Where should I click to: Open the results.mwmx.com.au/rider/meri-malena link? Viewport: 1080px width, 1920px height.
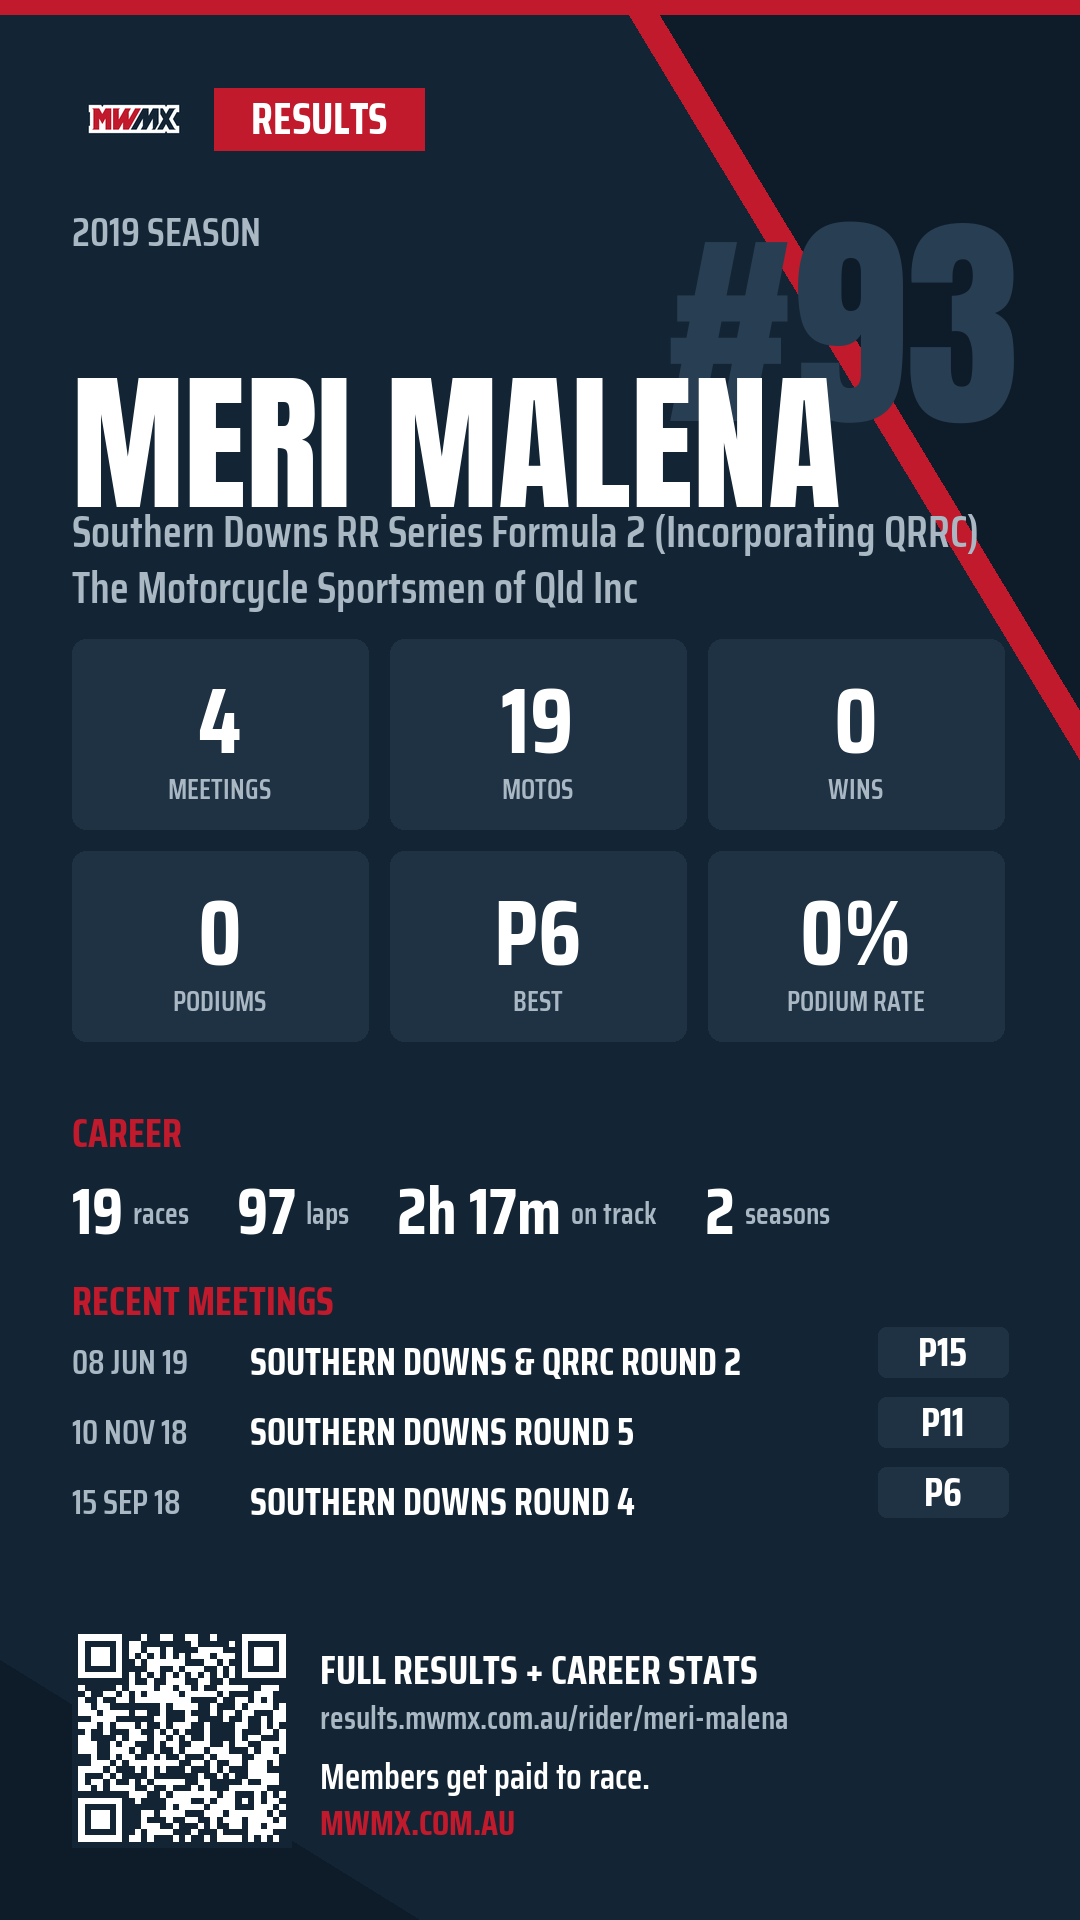tap(554, 1719)
